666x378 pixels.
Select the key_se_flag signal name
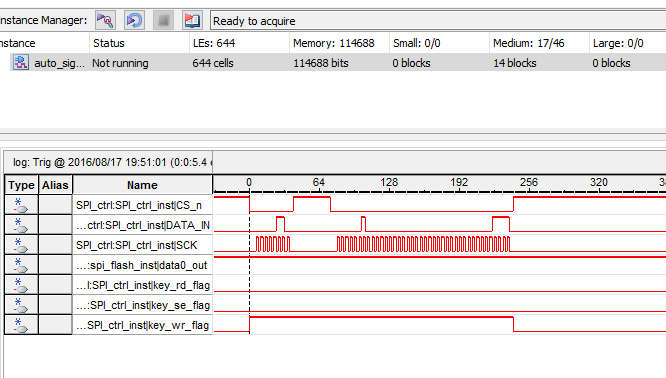(142, 305)
